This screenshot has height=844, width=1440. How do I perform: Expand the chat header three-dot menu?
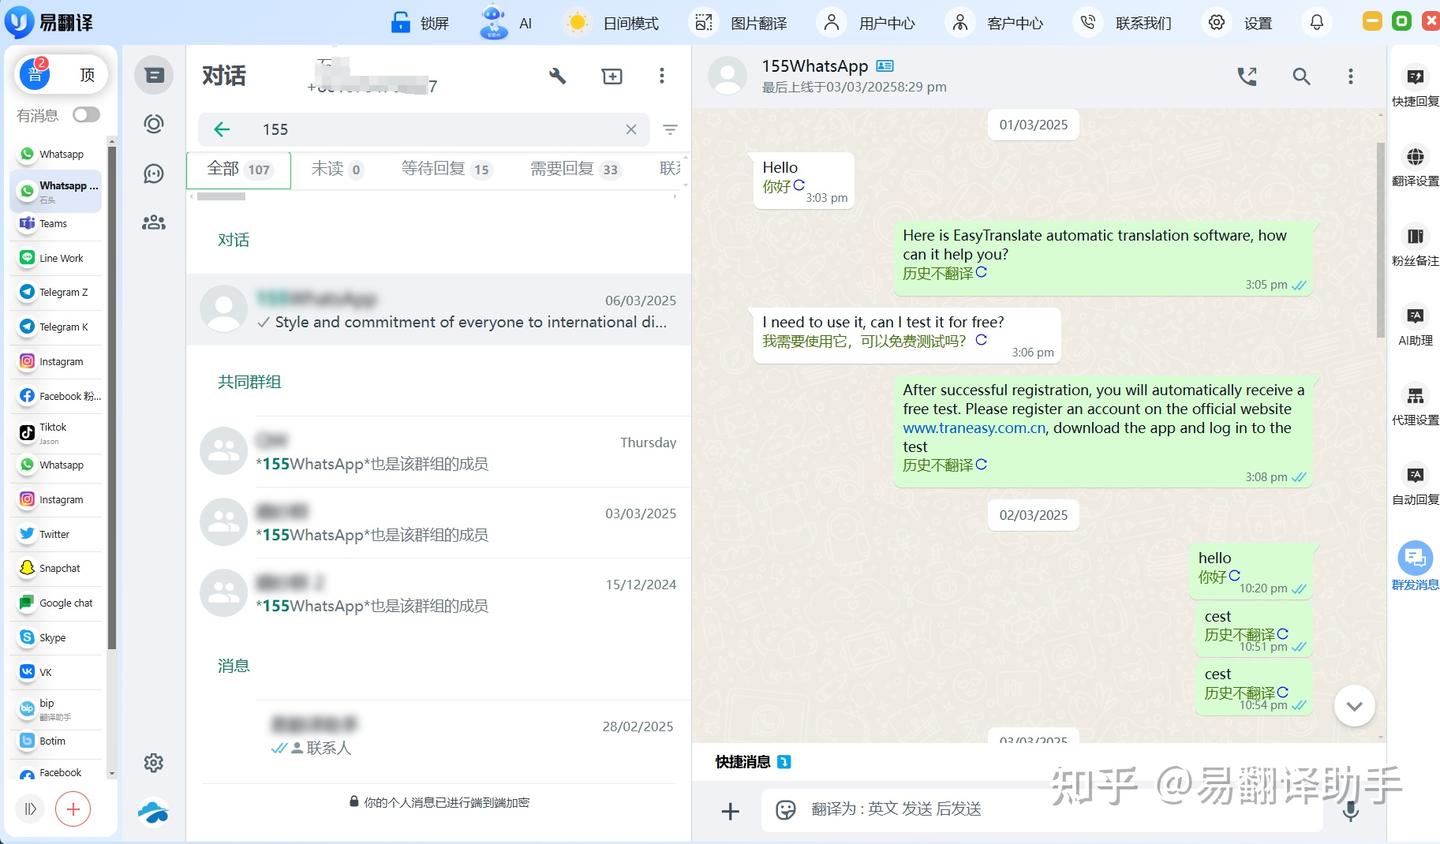pos(1351,75)
